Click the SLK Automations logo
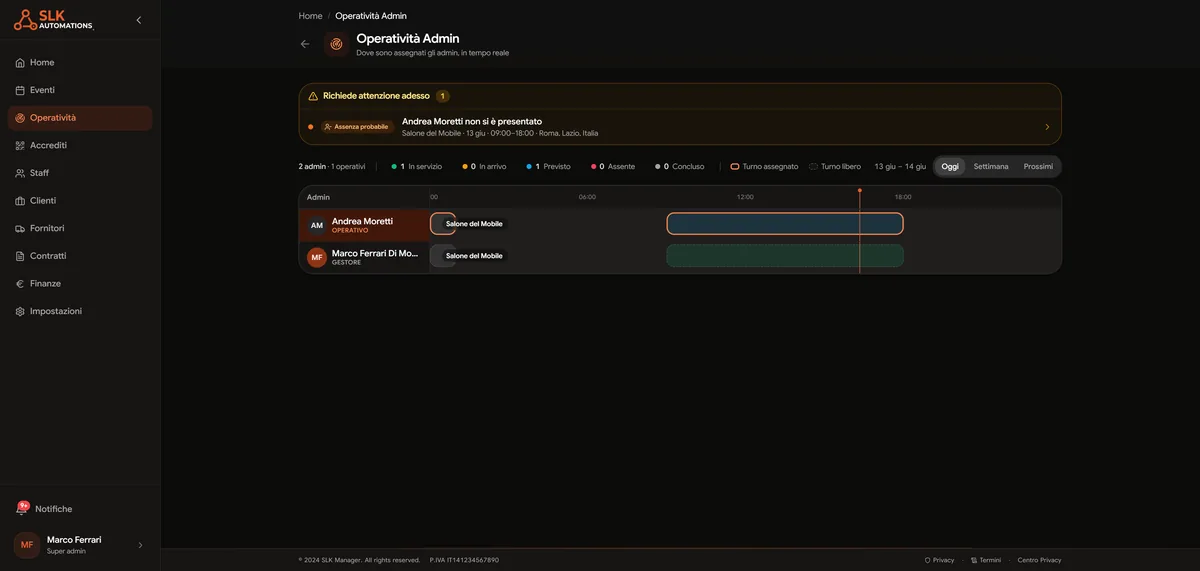1200x571 pixels. [x=54, y=19]
